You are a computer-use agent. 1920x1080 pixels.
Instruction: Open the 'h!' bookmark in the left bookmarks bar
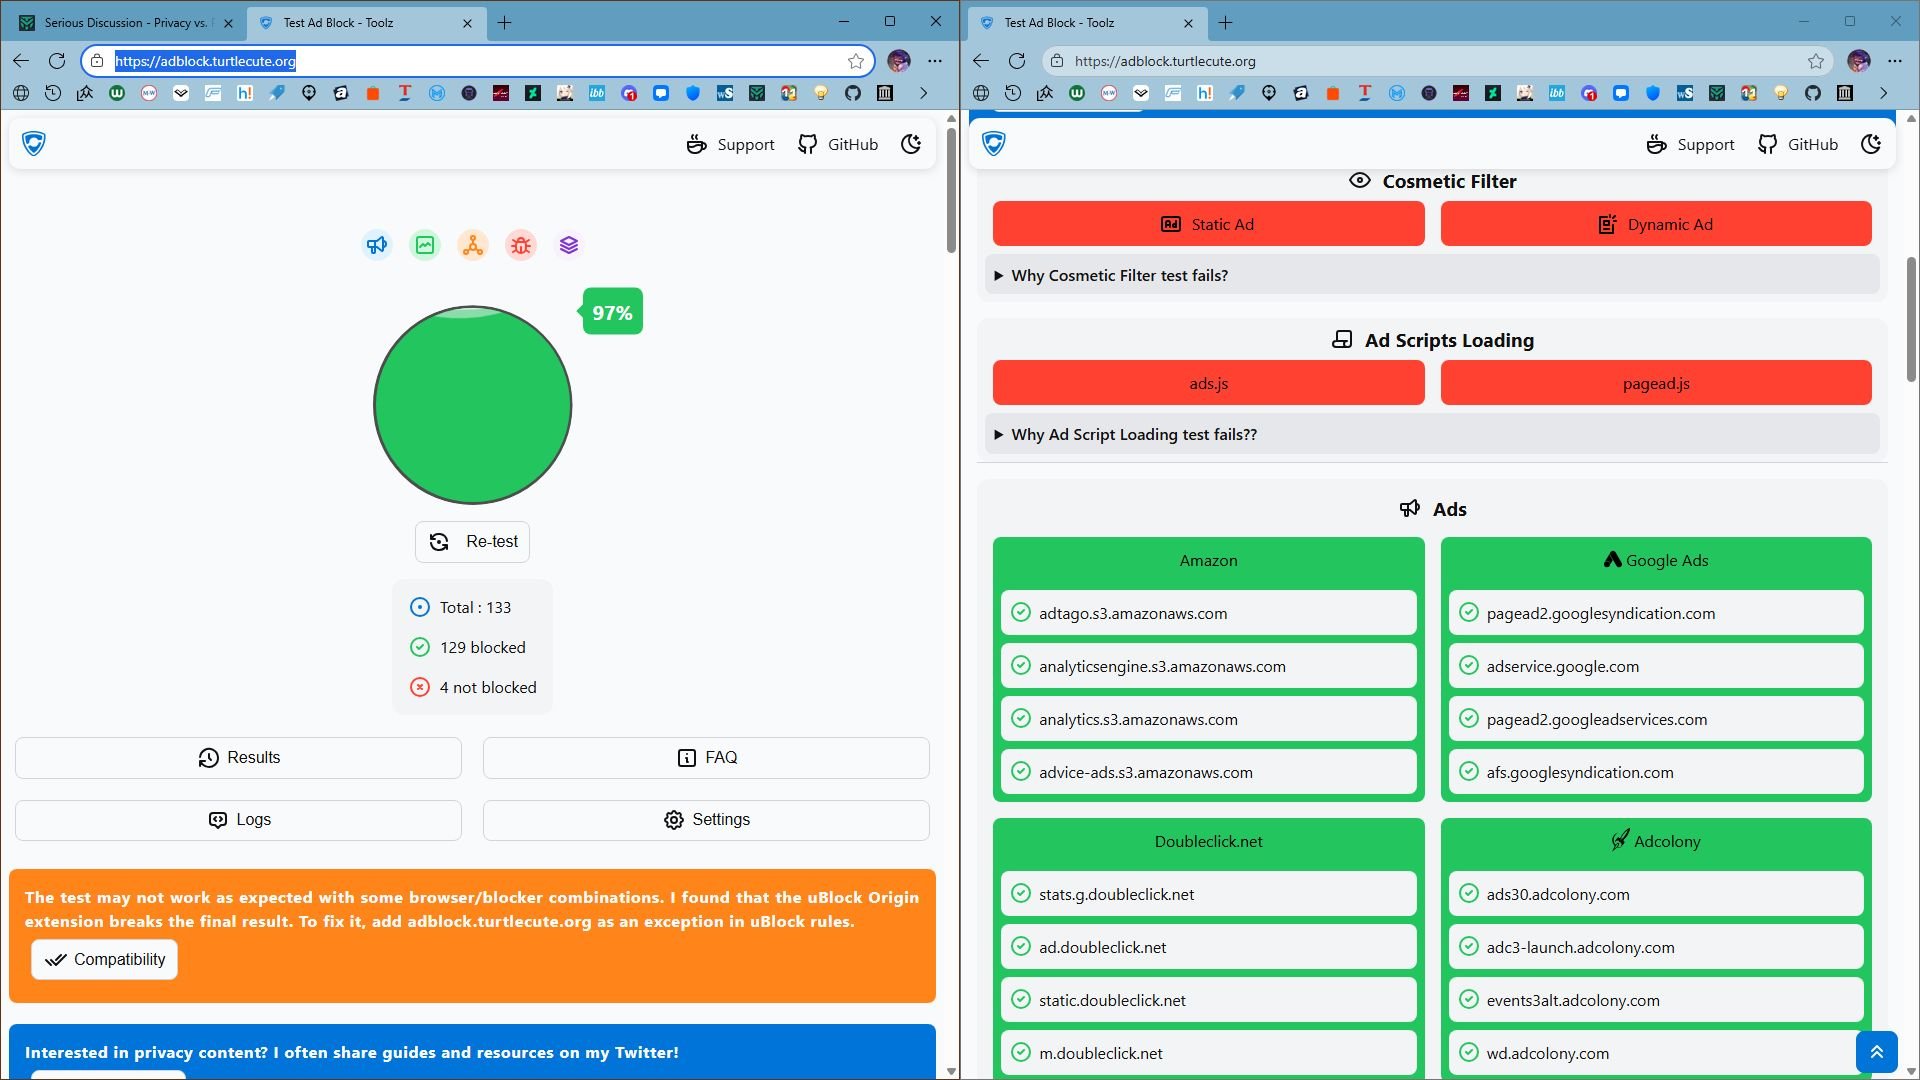tap(245, 93)
